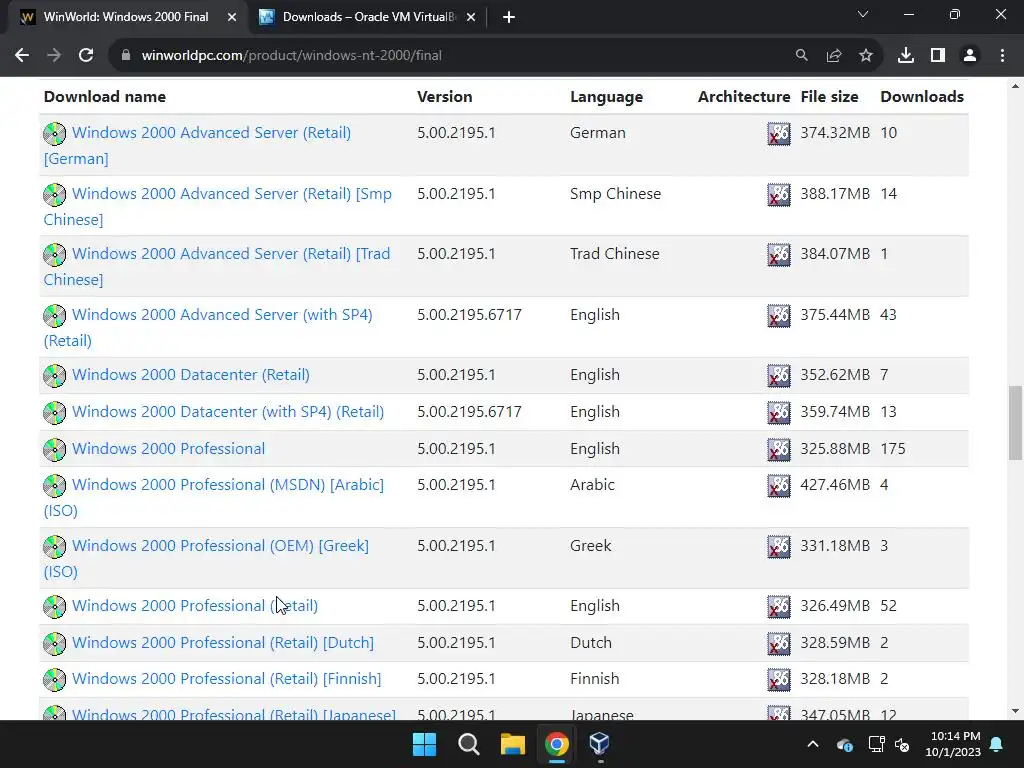1024x768 pixels.
Task: Click disc icon for Datacenter (Retail) row
Action: pos(55,376)
